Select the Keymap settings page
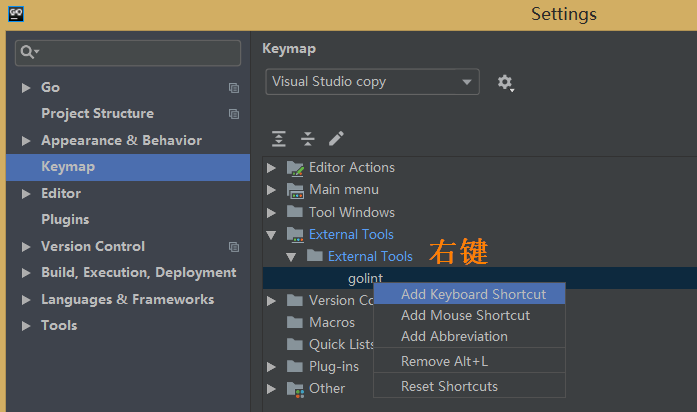 128,167
